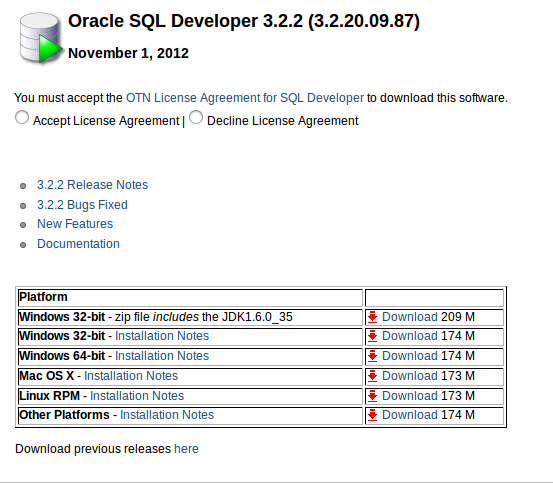
Task: Select Decline License Agreement radio button
Action: coord(196,117)
